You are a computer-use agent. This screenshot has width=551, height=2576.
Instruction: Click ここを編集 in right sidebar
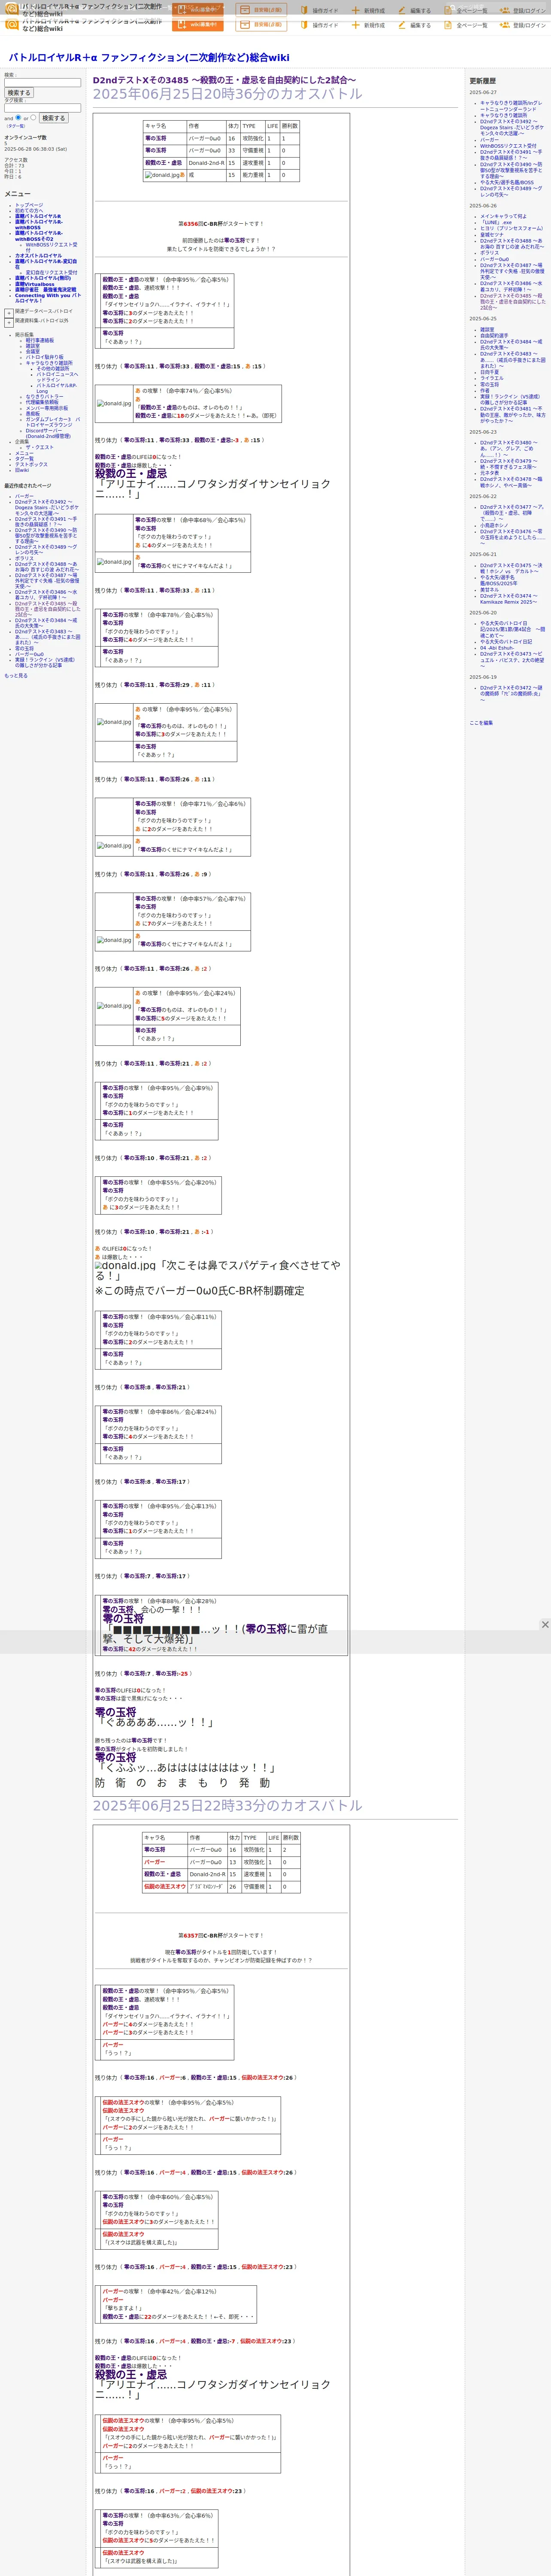pyautogui.click(x=481, y=723)
